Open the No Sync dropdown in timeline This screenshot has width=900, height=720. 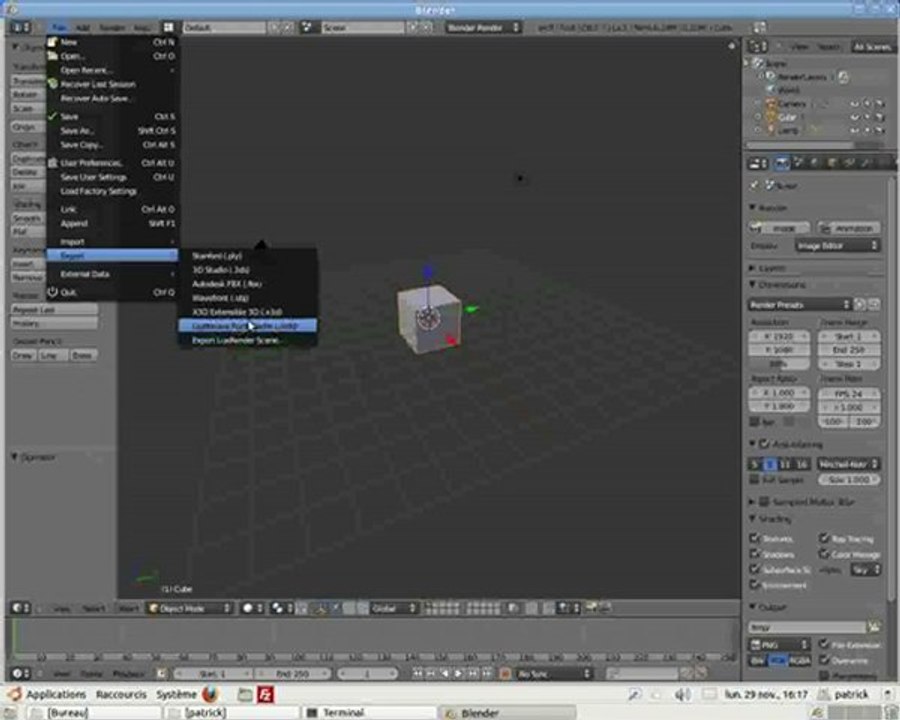(553, 673)
